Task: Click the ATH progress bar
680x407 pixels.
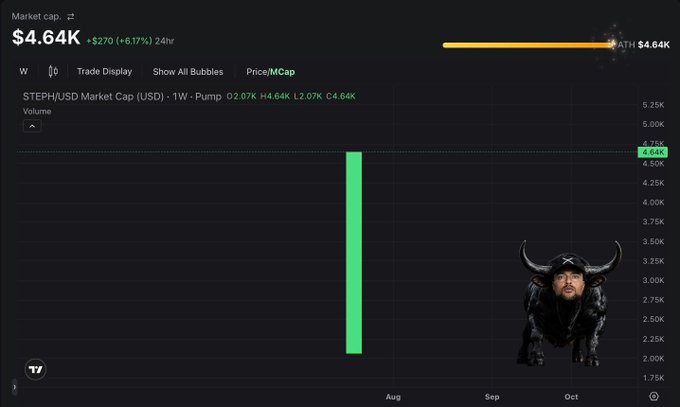Action: pos(528,45)
